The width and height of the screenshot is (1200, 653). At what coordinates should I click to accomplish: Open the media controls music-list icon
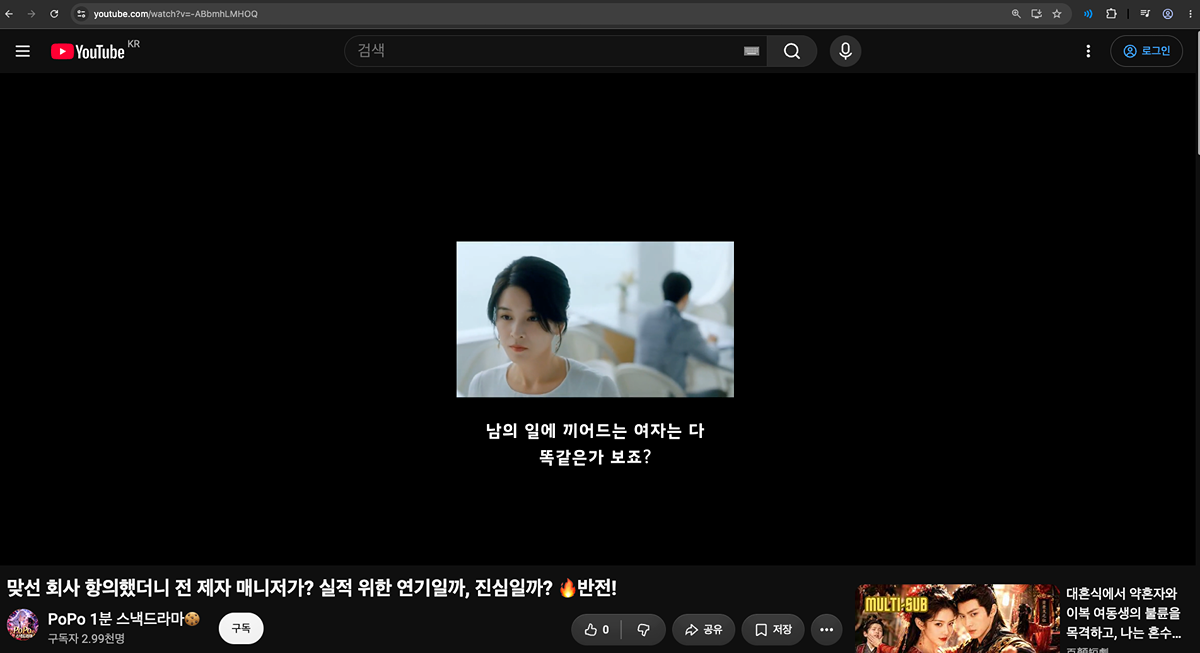(1145, 14)
